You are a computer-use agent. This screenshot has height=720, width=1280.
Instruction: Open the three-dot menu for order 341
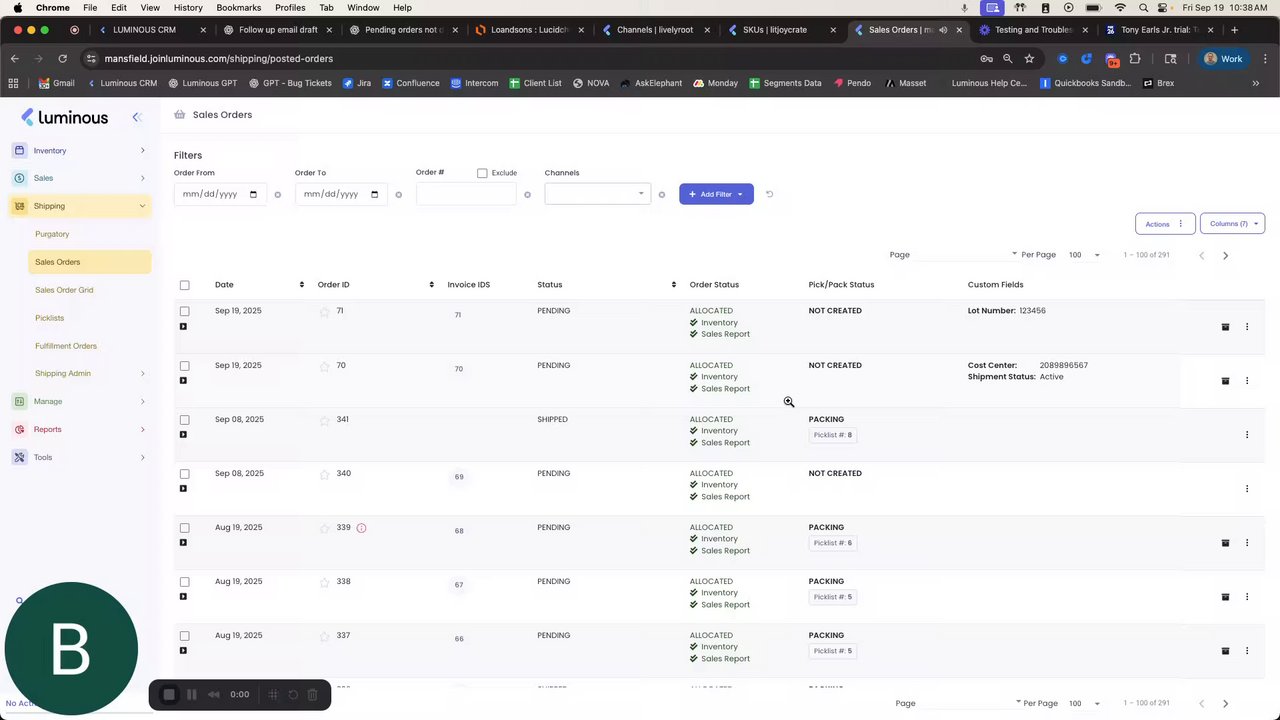(1246, 435)
